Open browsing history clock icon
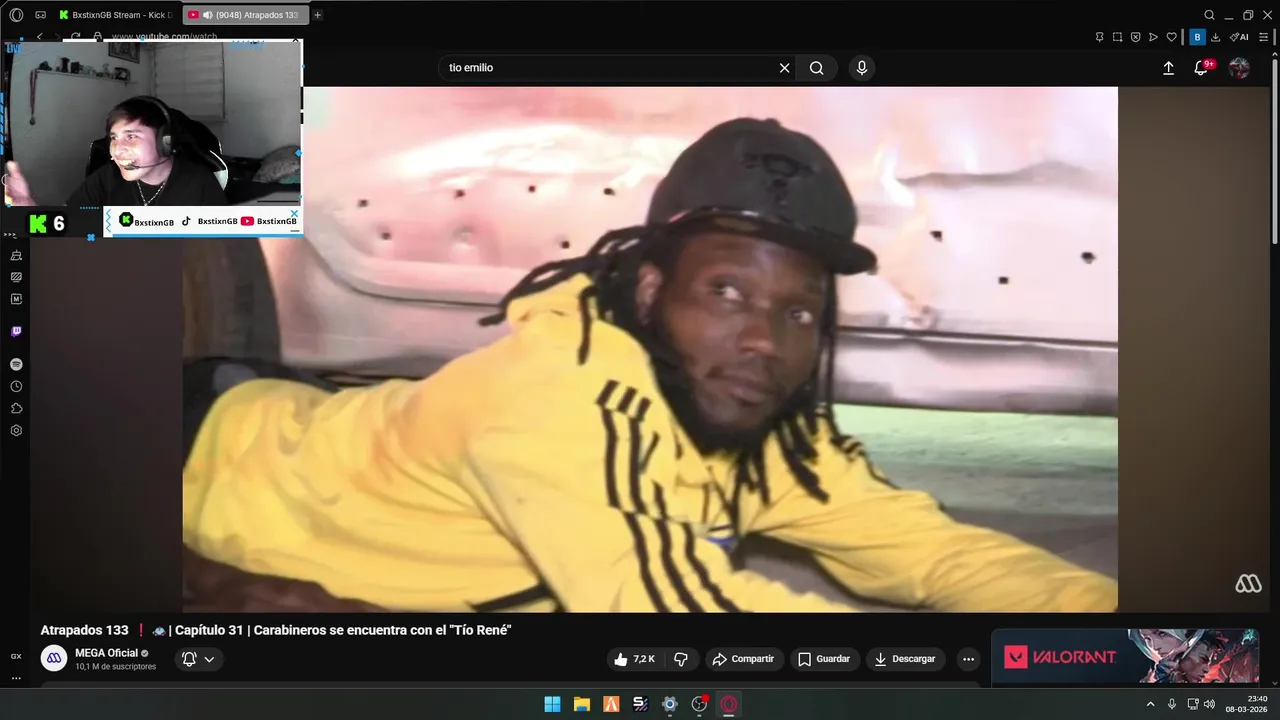The height and width of the screenshot is (720, 1280). point(16,386)
